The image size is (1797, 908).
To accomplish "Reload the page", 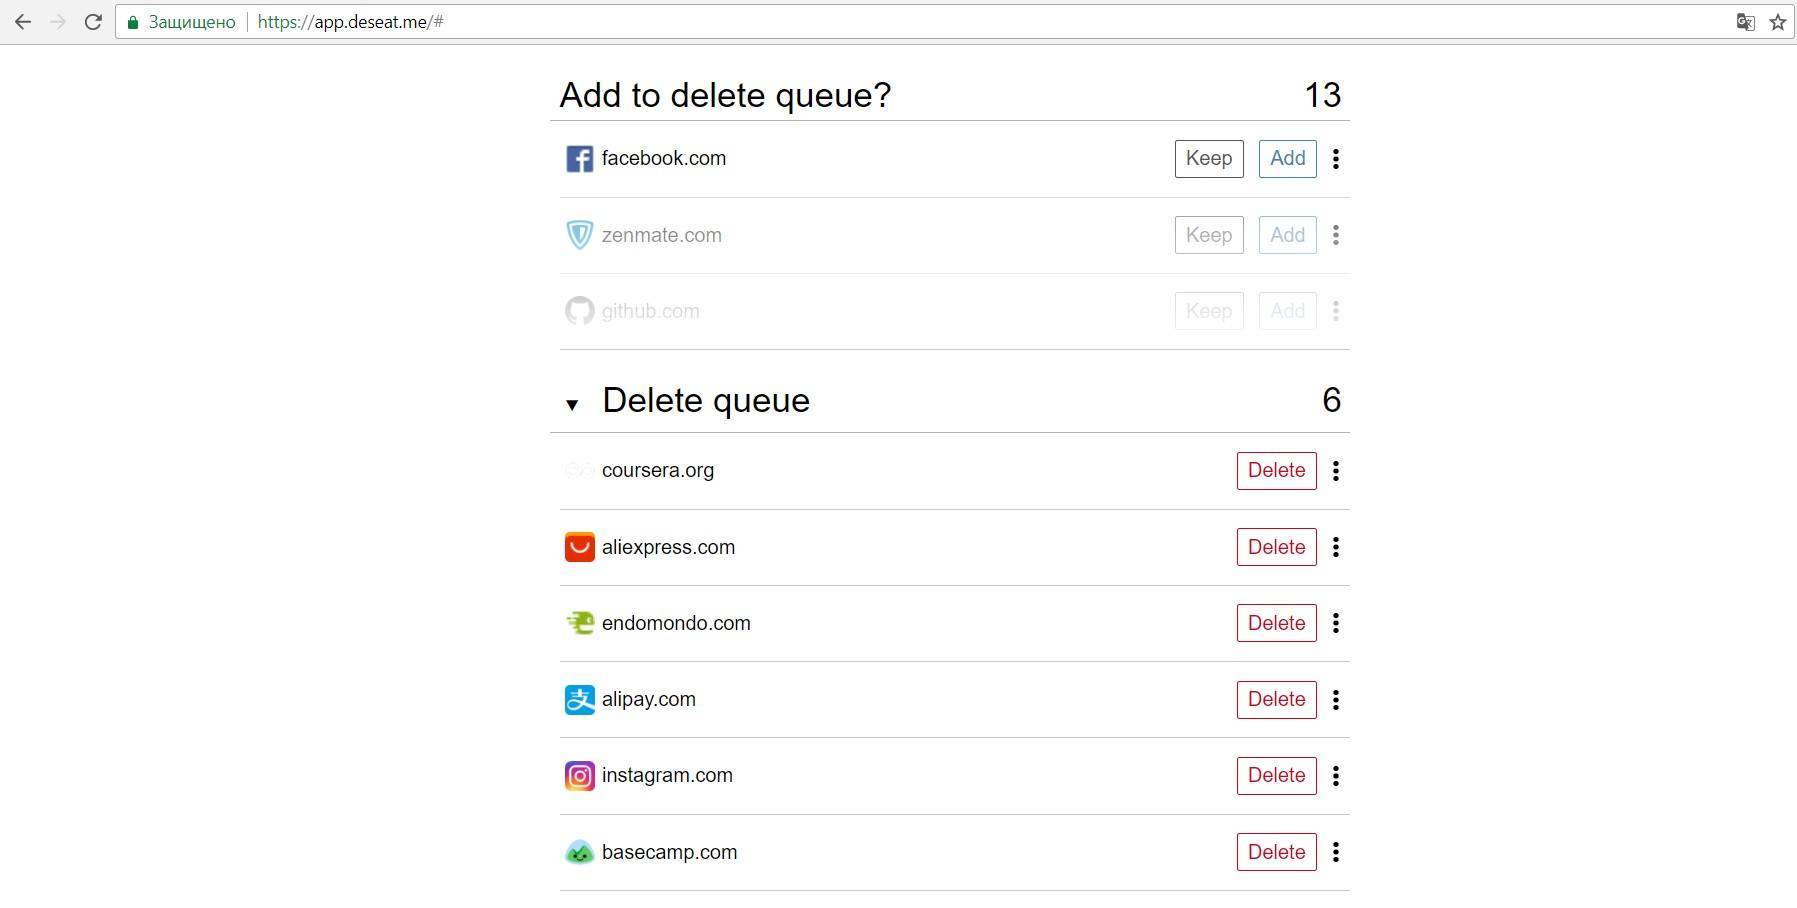I will [93, 22].
